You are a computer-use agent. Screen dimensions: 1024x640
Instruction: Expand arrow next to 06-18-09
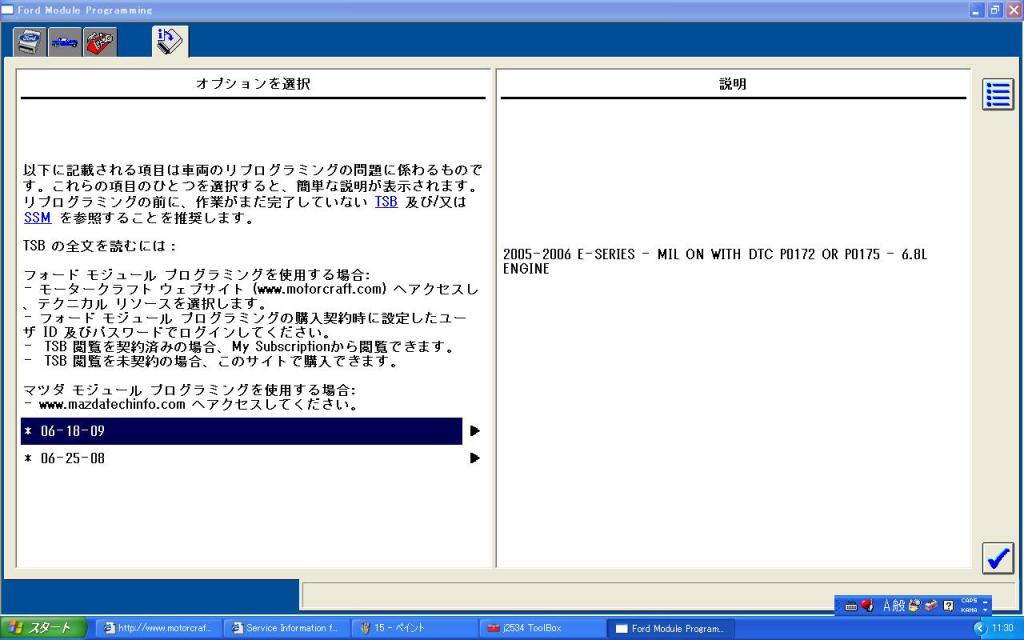475,431
